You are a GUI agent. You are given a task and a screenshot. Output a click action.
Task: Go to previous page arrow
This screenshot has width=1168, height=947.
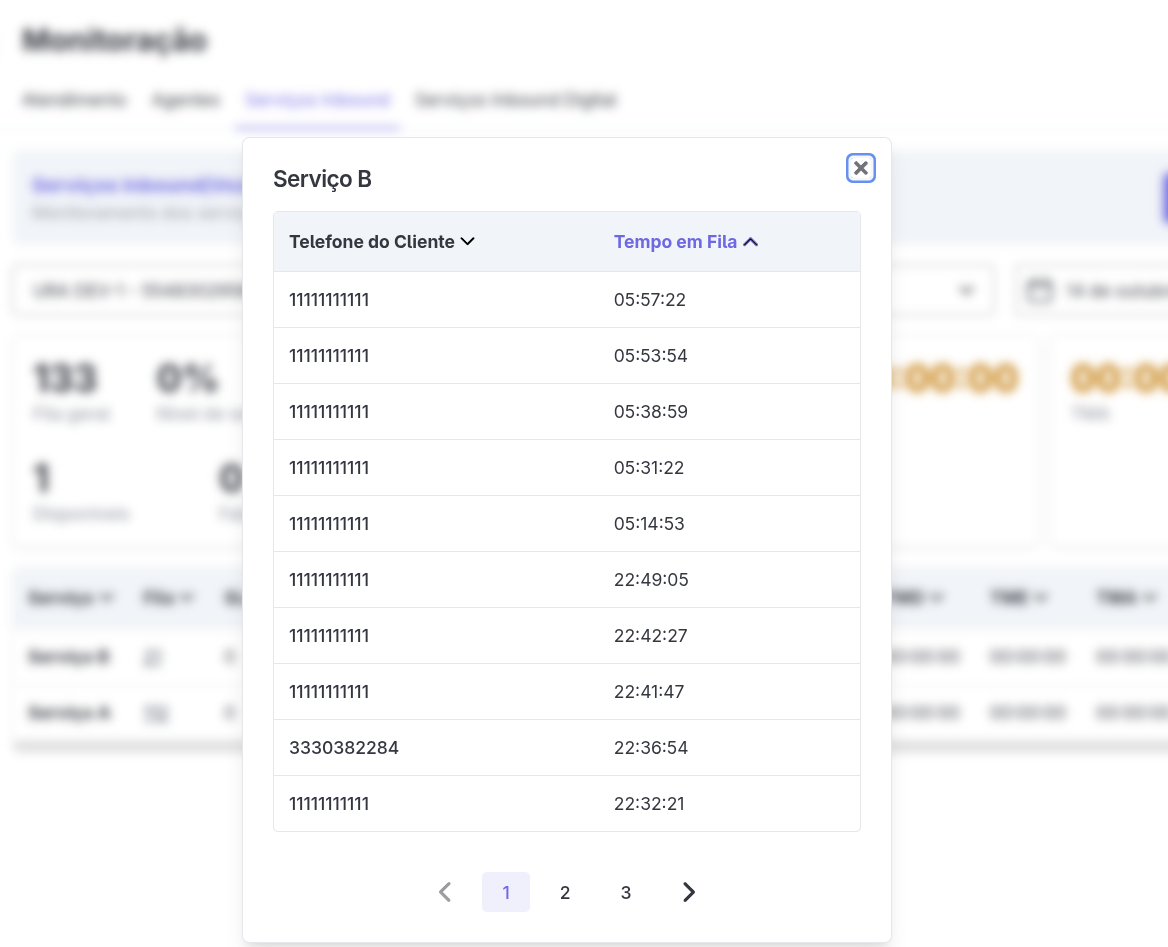pos(446,892)
